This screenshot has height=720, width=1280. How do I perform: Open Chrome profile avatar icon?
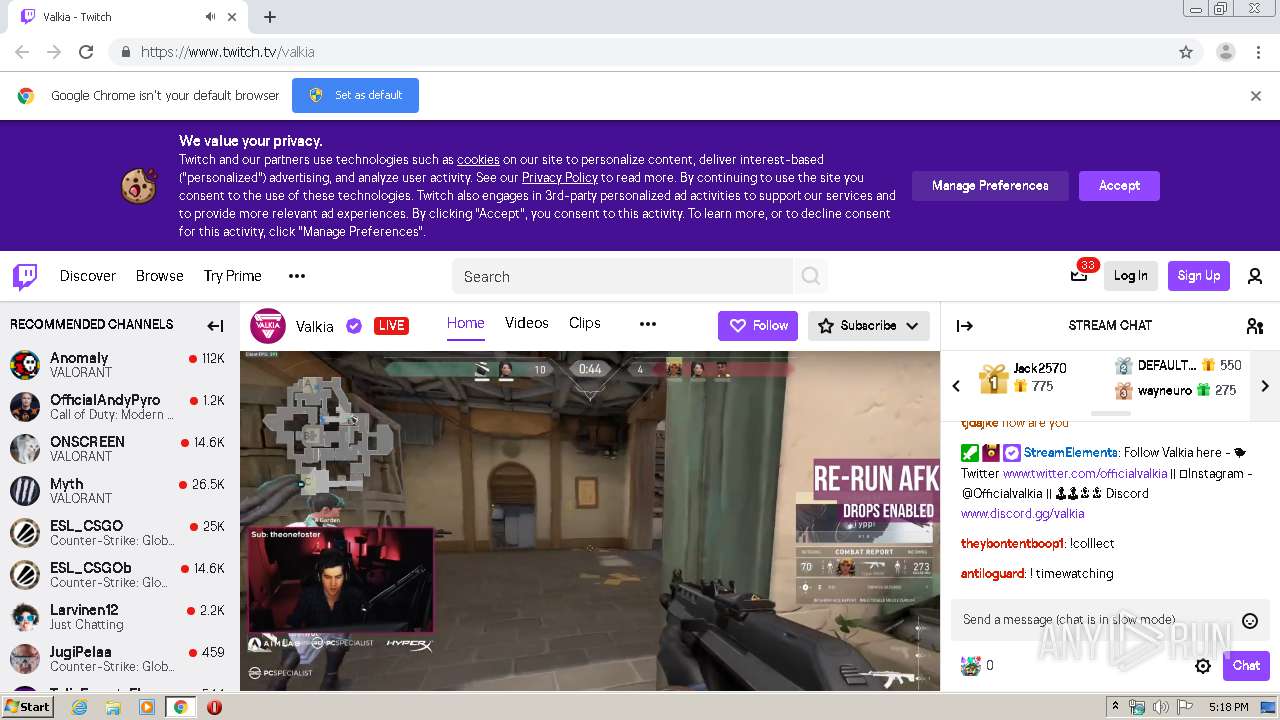click(x=1226, y=52)
